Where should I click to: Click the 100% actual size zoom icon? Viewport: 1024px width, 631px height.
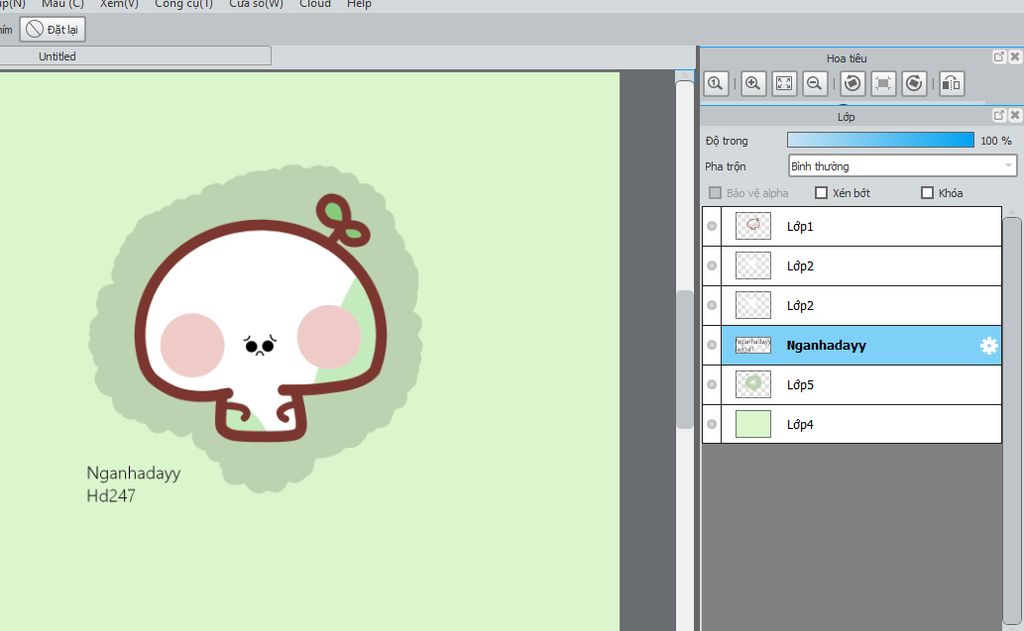pos(715,84)
